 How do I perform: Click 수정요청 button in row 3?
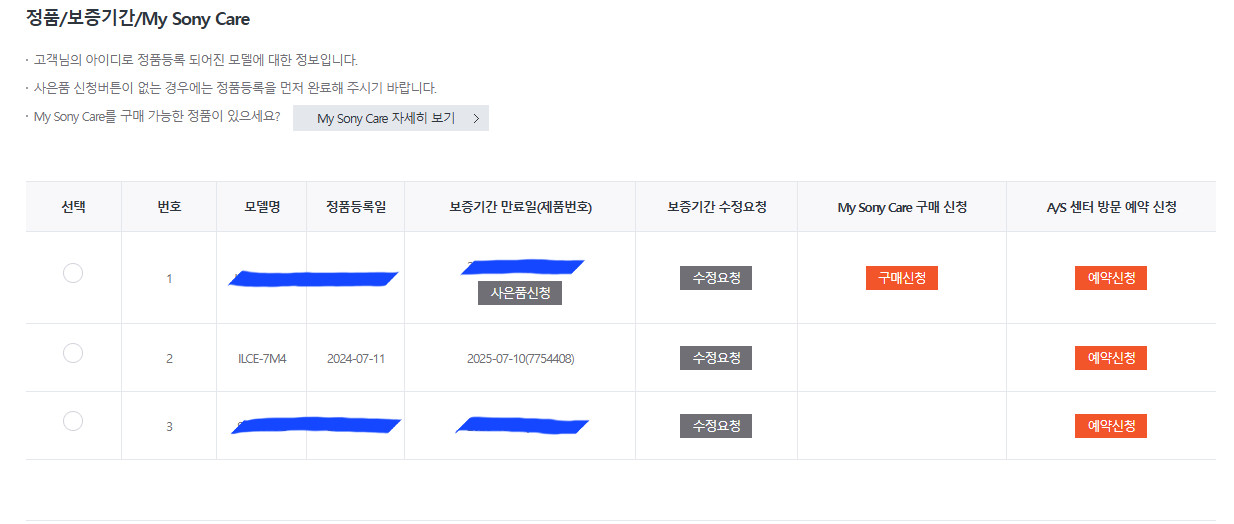coord(716,426)
